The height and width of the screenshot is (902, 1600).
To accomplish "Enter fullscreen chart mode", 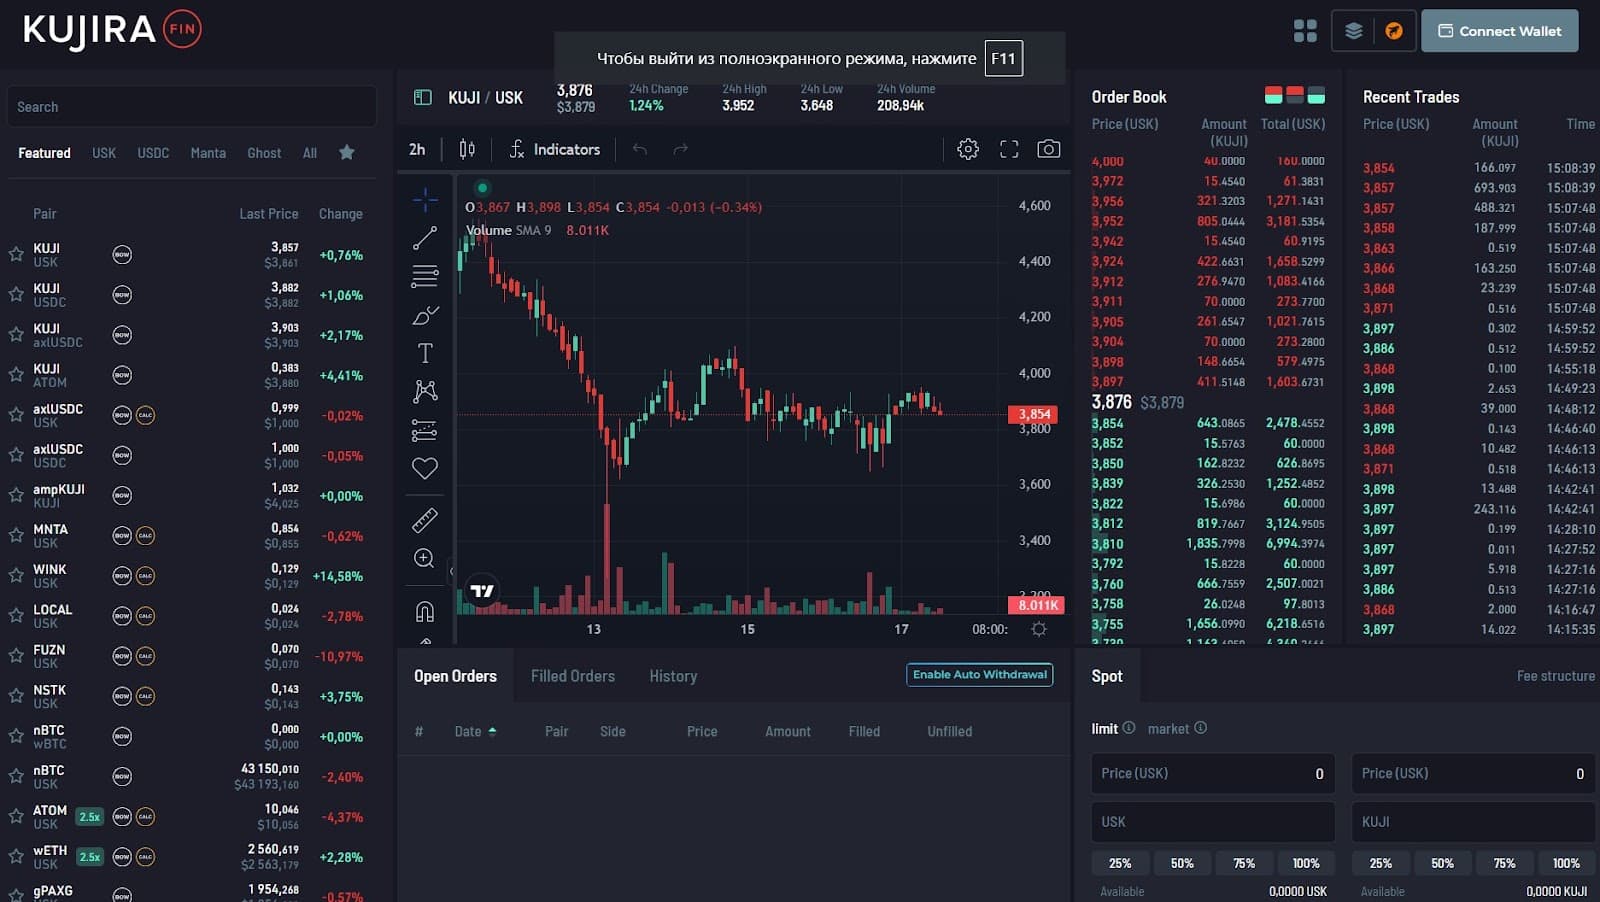I will click(x=1009, y=149).
